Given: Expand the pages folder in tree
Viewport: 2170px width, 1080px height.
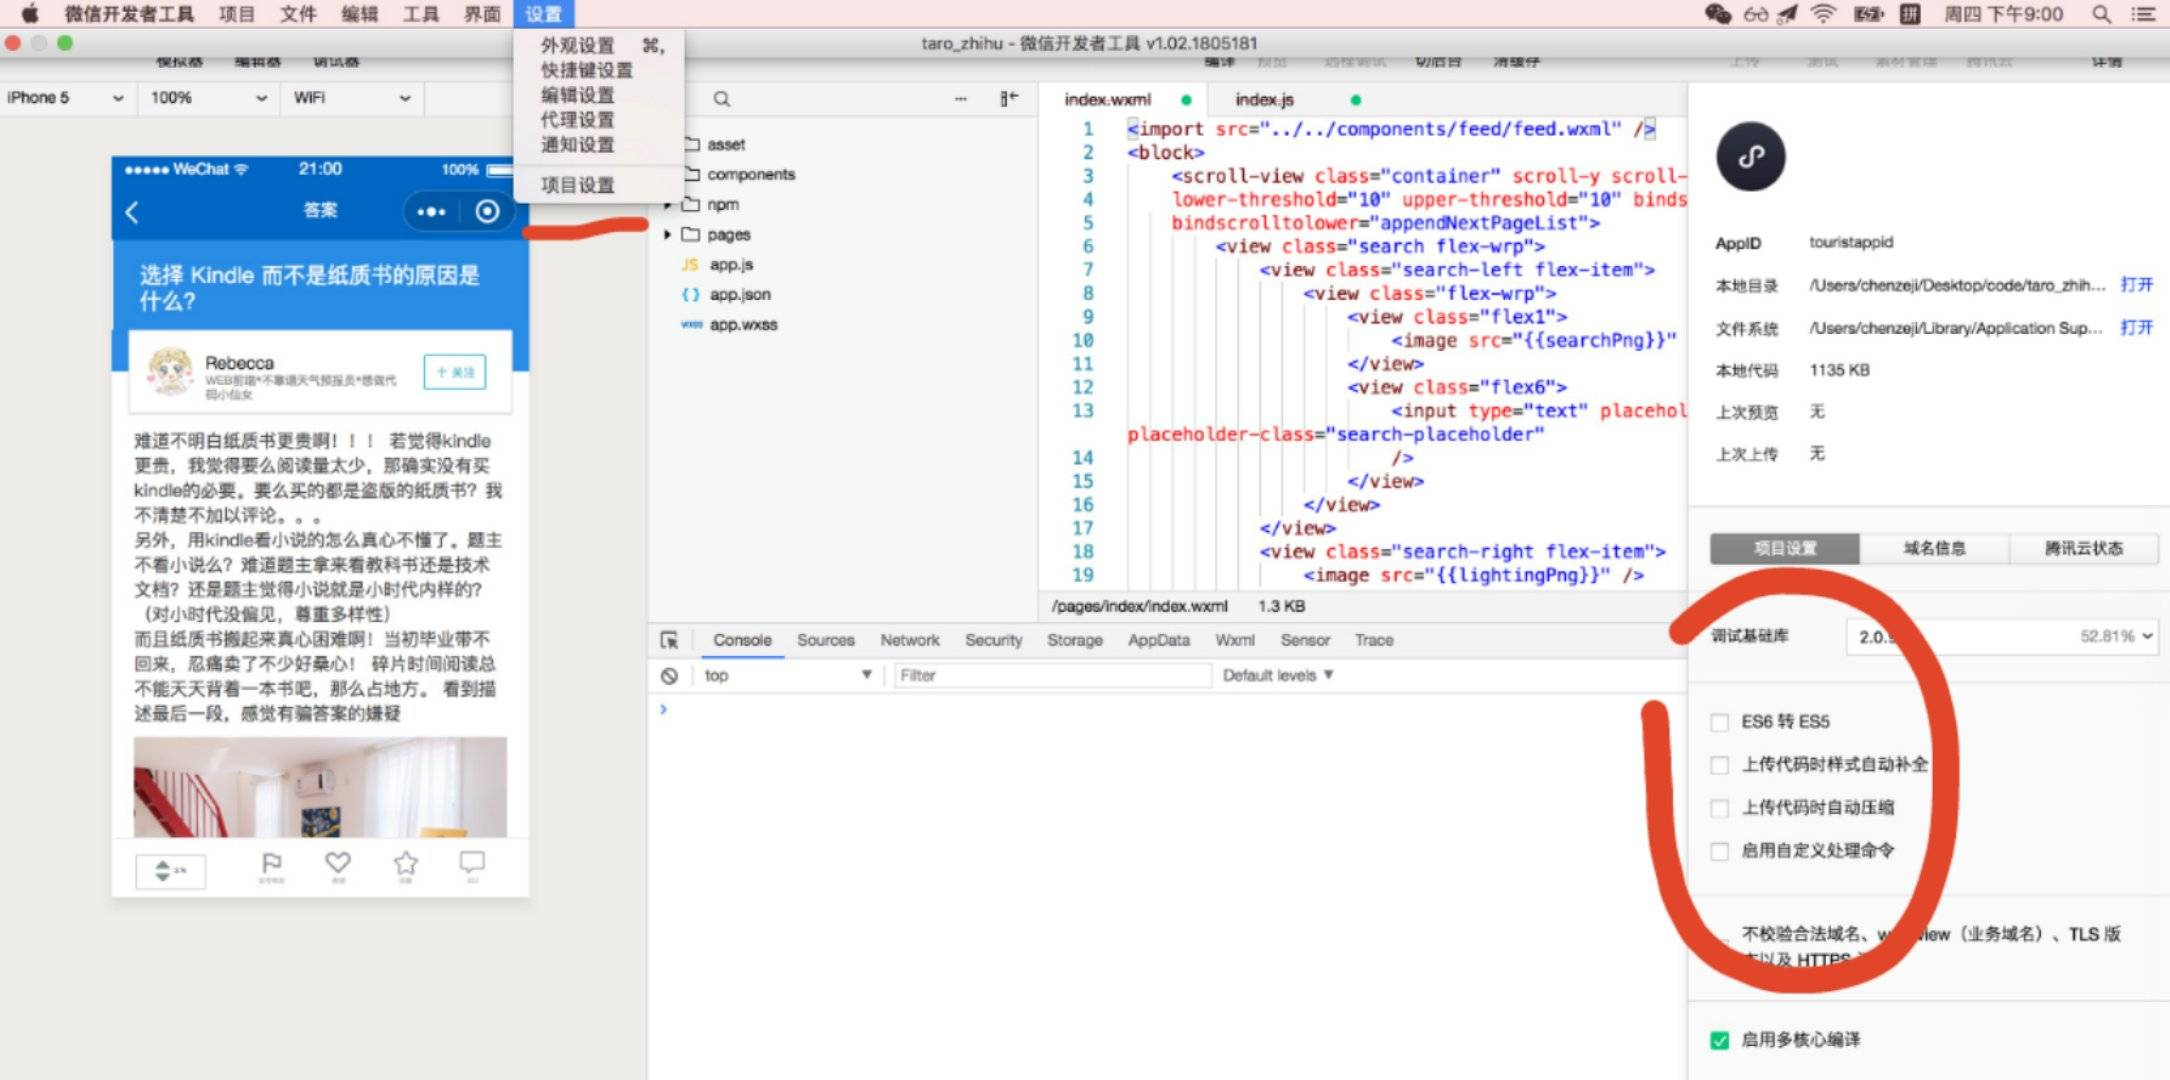Looking at the screenshot, I should coord(667,235).
